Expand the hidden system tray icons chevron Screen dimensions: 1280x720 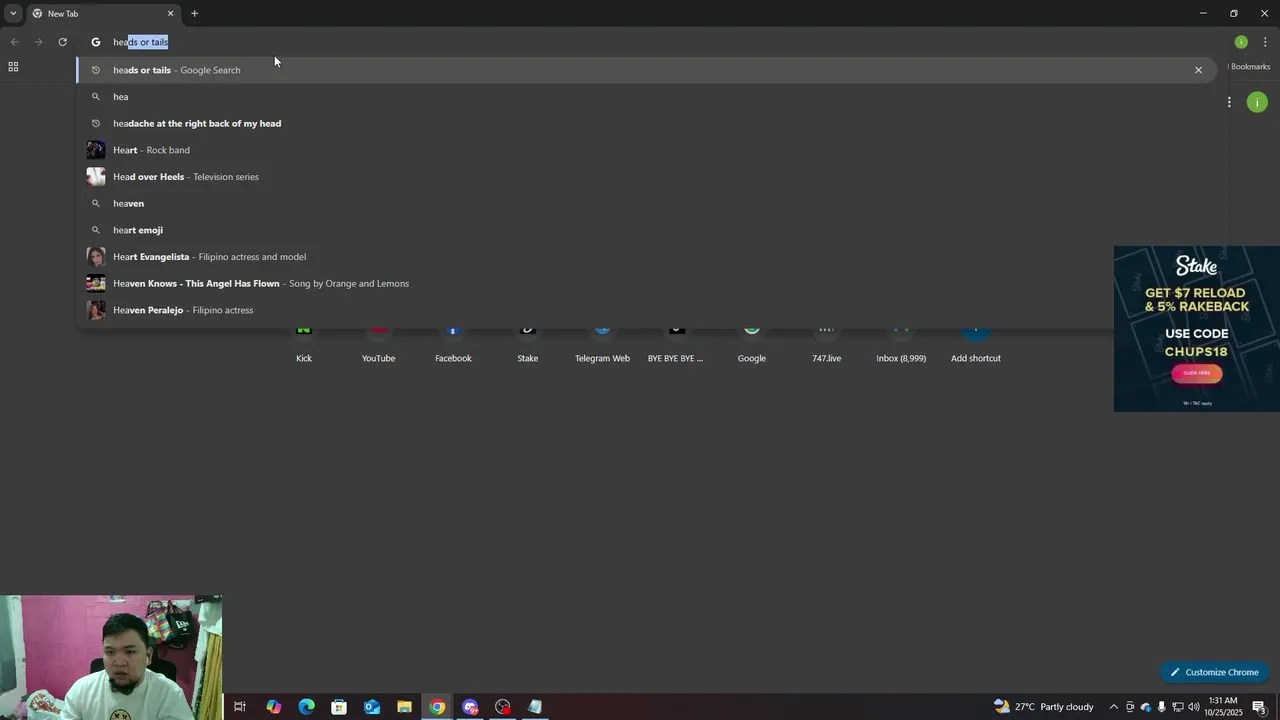(1113, 707)
